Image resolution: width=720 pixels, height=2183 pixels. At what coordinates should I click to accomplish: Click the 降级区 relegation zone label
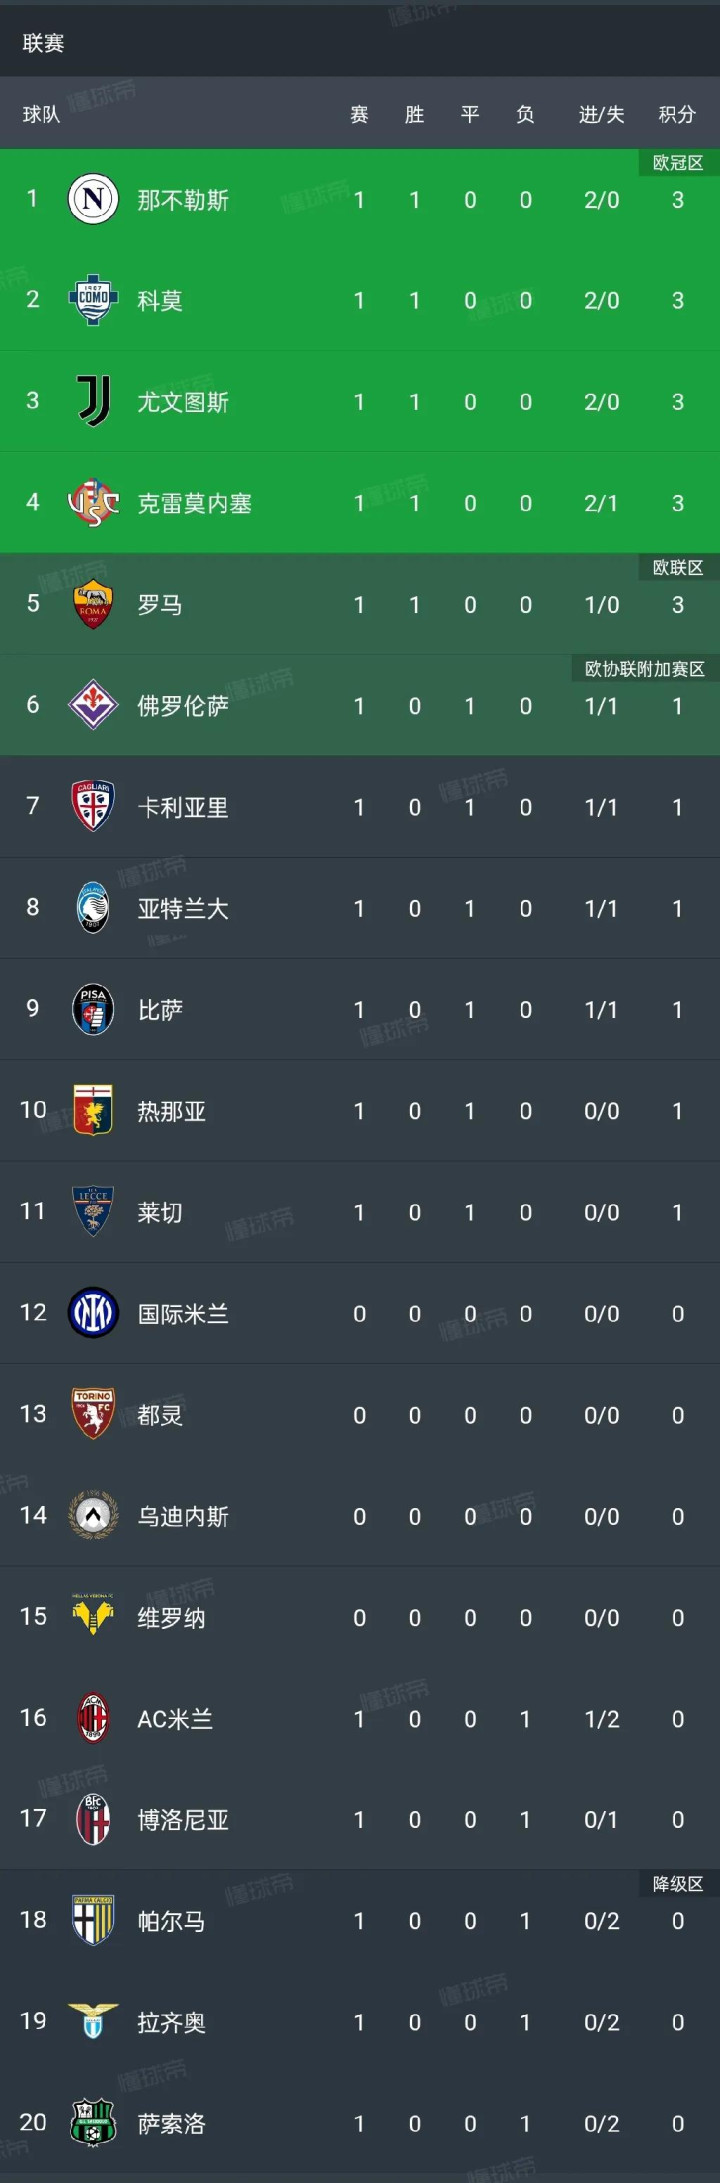click(x=678, y=1884)
